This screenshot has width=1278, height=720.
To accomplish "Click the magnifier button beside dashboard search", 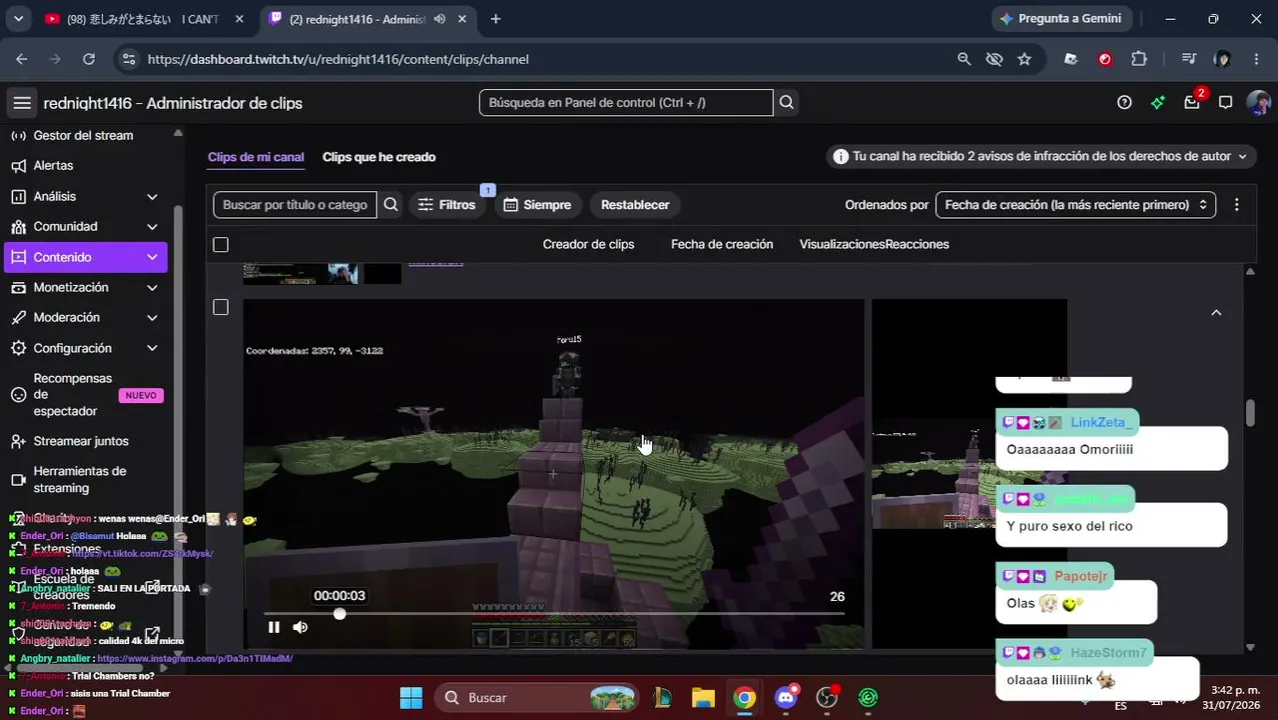I will click(786, 102).
